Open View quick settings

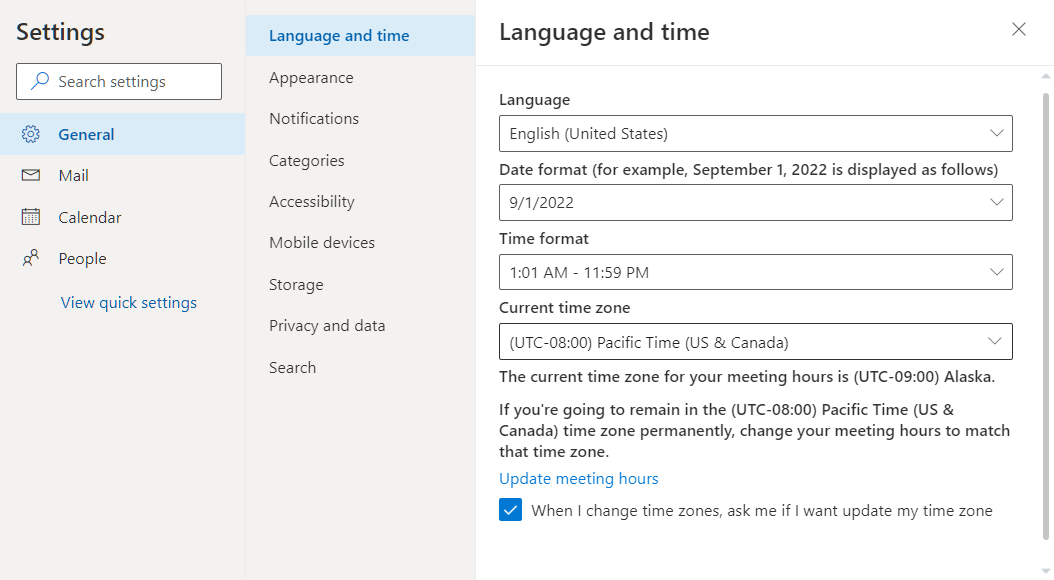point(128,302)
